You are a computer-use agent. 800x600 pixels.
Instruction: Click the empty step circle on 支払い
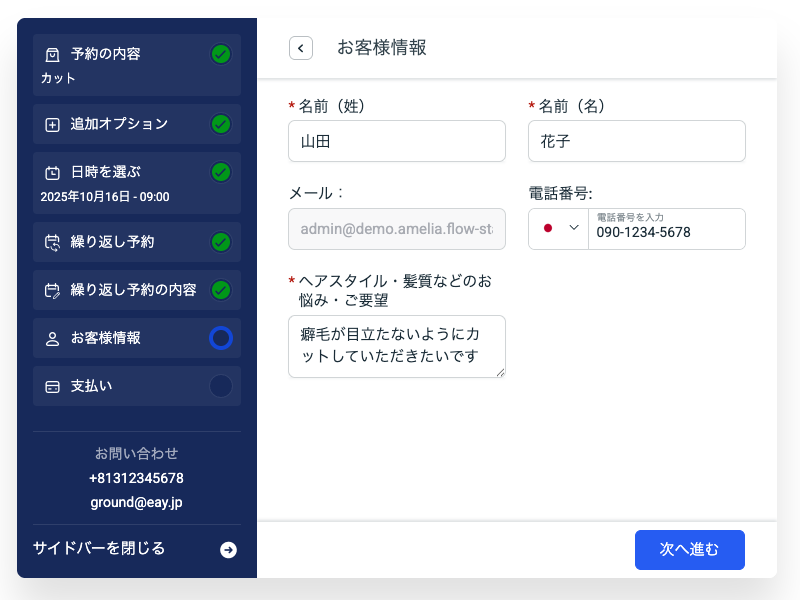click(x=221, y=386)
